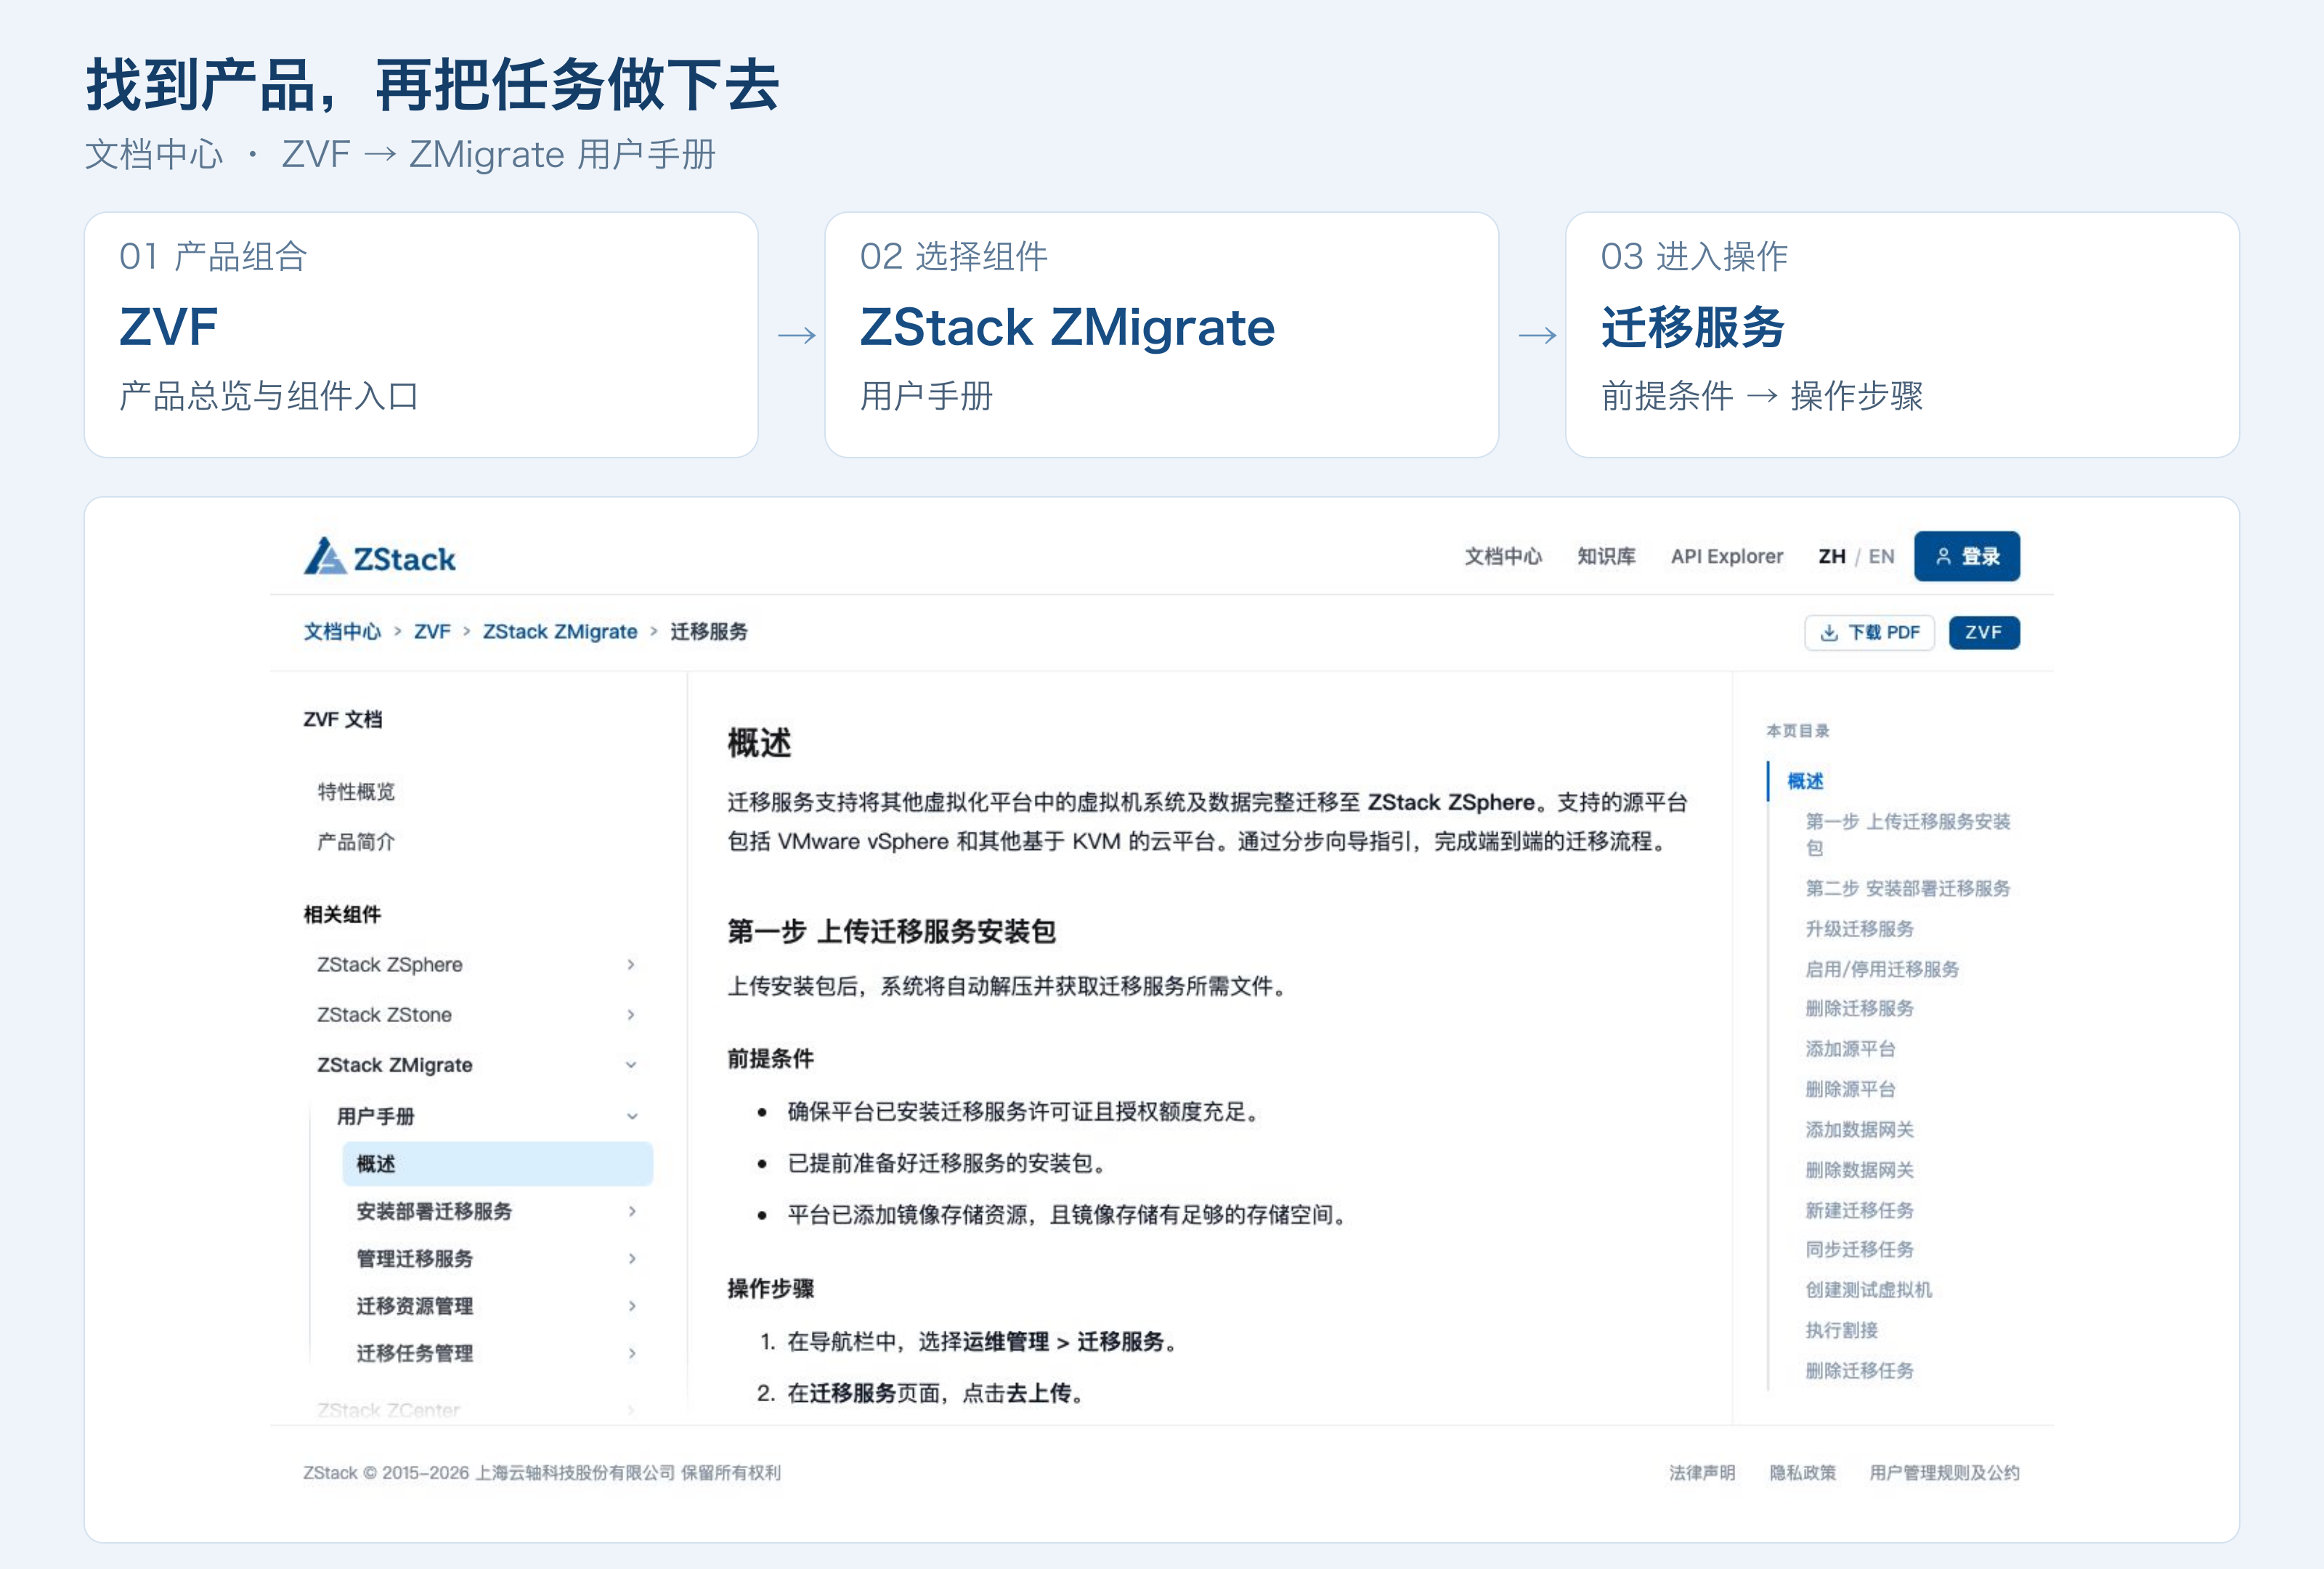Collapse the 用户手册 section chevron
This screenshot has width=2324, height=1569.
tap(632, 1116)
